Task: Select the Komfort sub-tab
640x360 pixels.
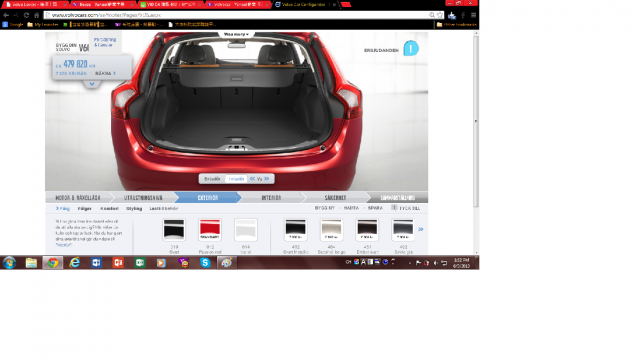Action: pyautogui.click(x=109, y=209)
